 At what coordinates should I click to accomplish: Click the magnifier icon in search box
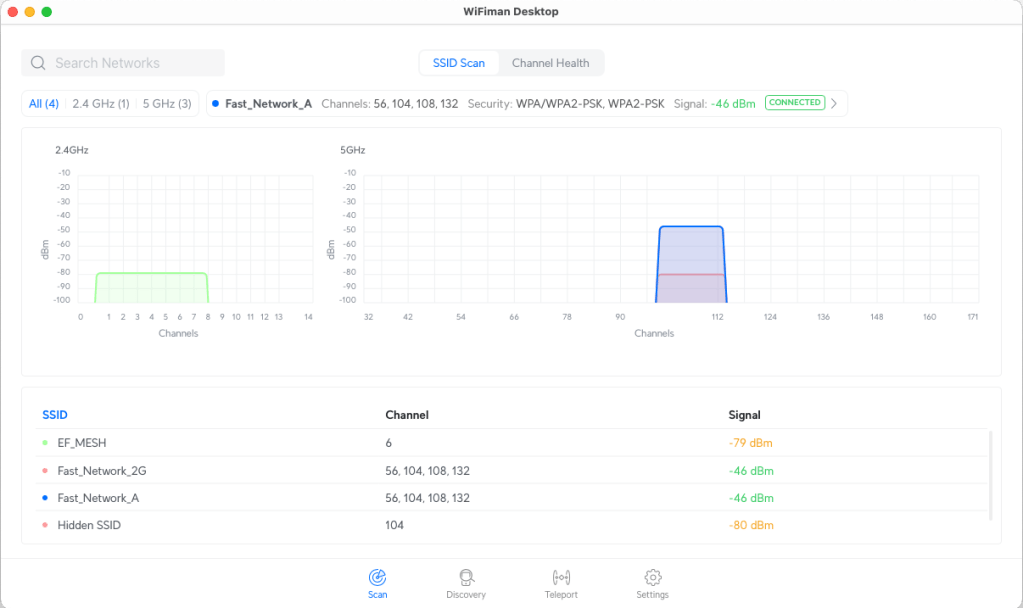coord(38,63)
